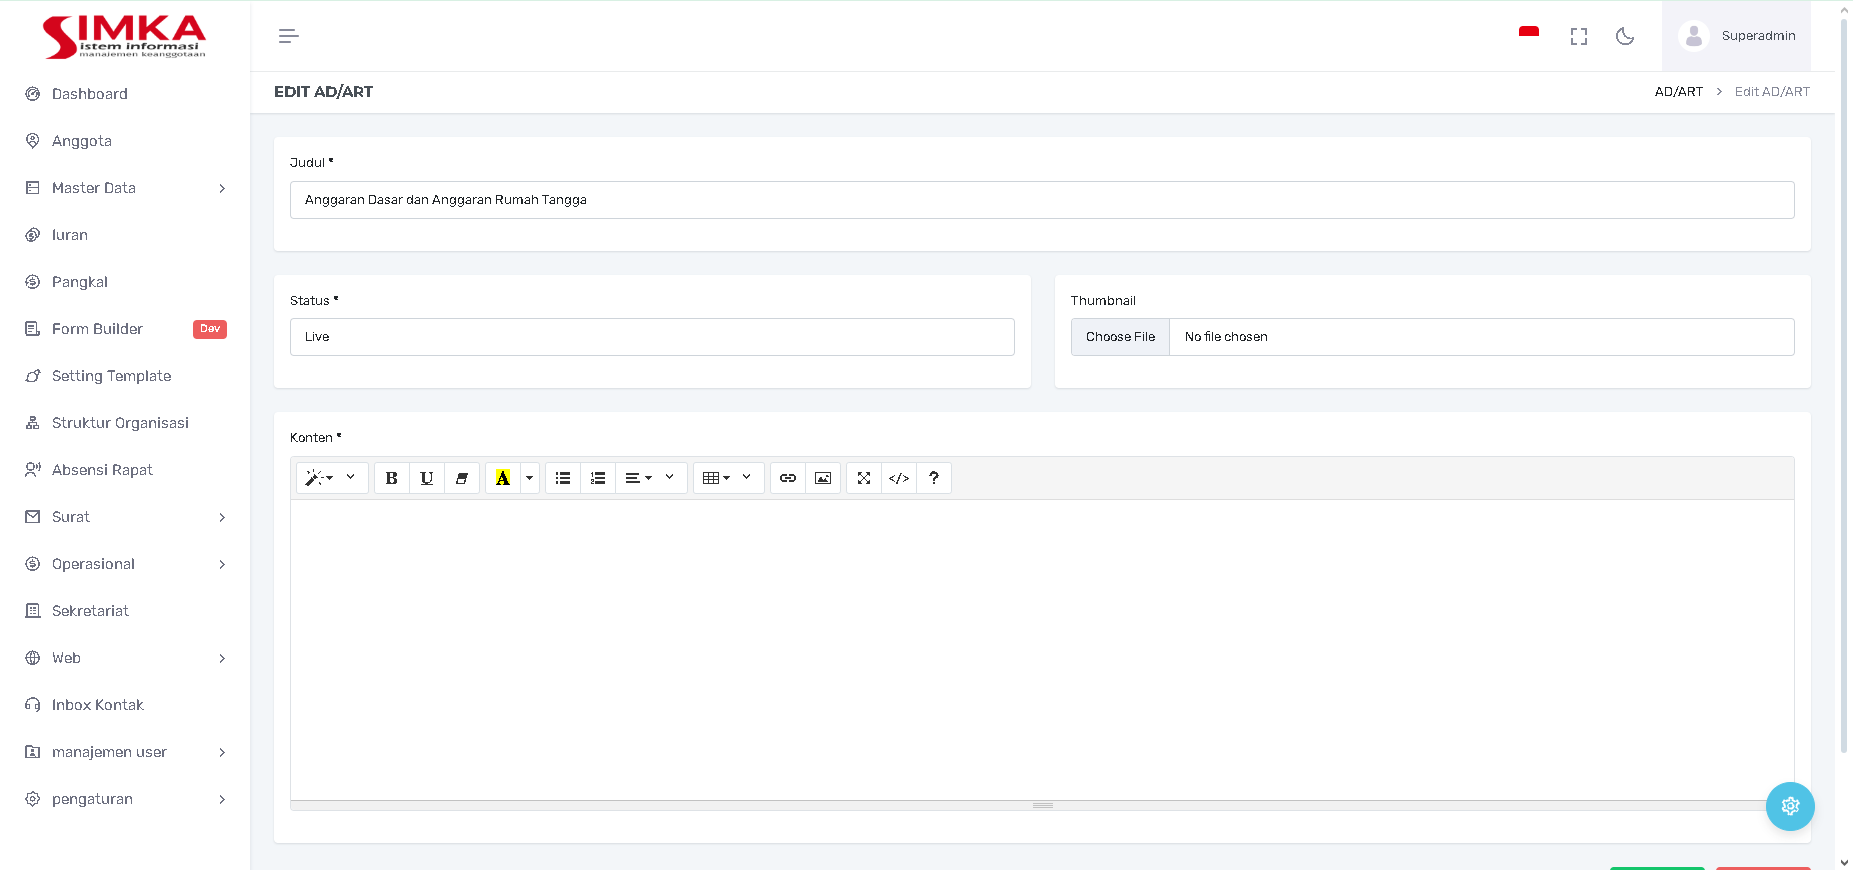Insert a numbered ordered list
Viewport: 1853px width, 870px height.
click(598, 478)
